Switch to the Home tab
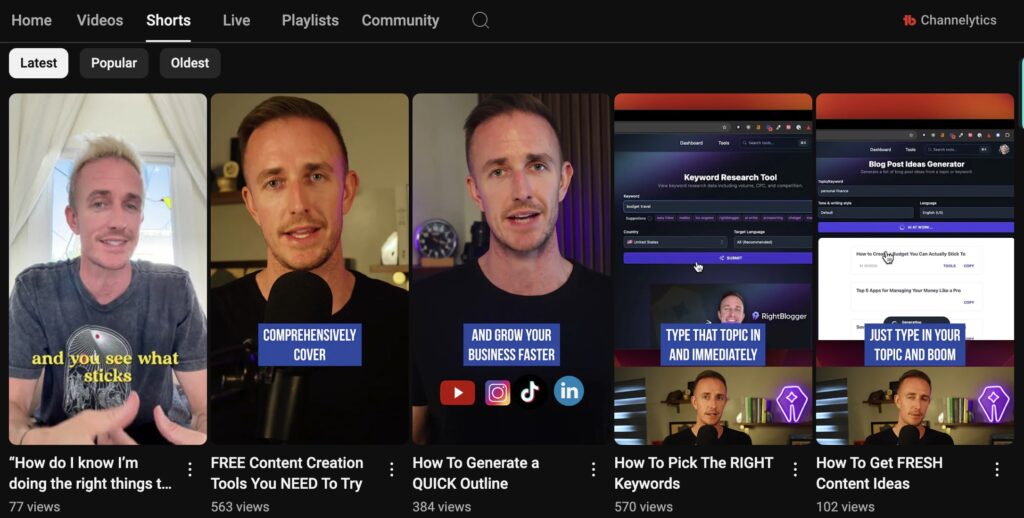The height and width of the screenshot is (518, 1024). coord(31,20)
